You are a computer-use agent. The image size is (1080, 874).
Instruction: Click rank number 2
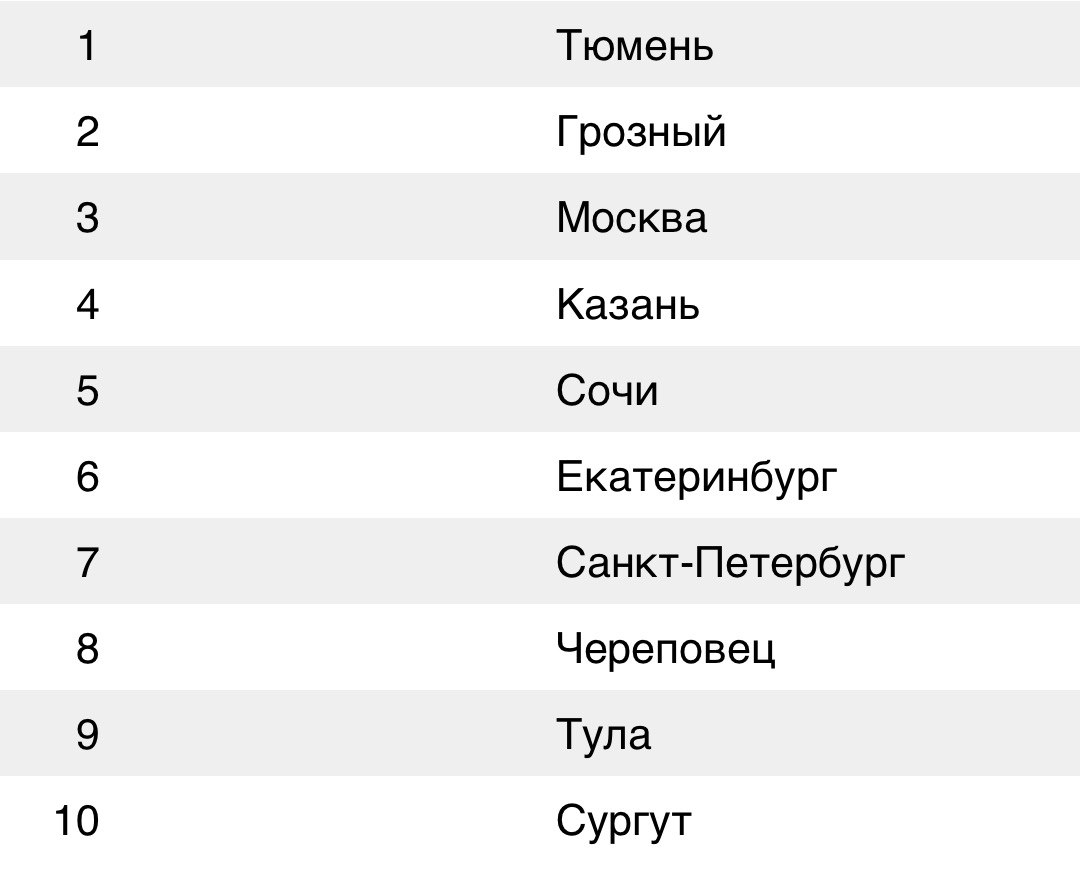(x=87, y=132)
